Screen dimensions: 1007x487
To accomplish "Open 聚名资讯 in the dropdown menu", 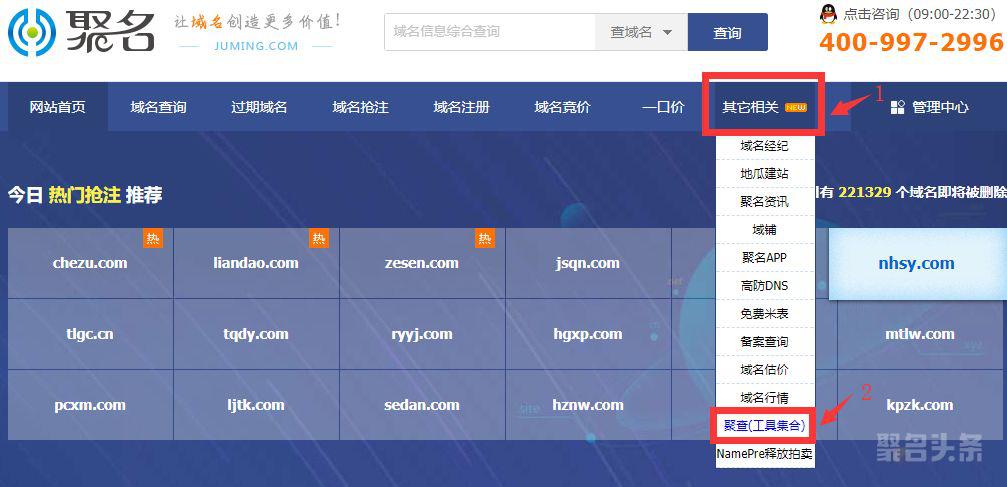I will click(764, 202).
